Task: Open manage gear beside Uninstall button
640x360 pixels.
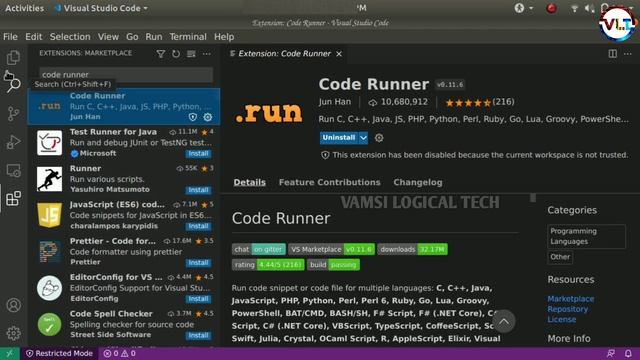Action: 379,138
